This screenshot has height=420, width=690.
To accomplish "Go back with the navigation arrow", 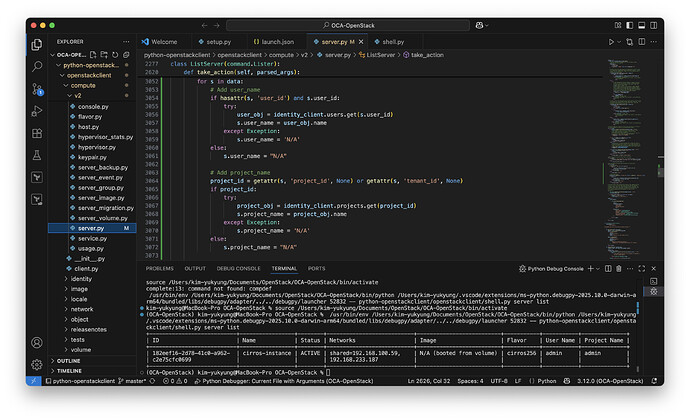I will click(204, 26).
